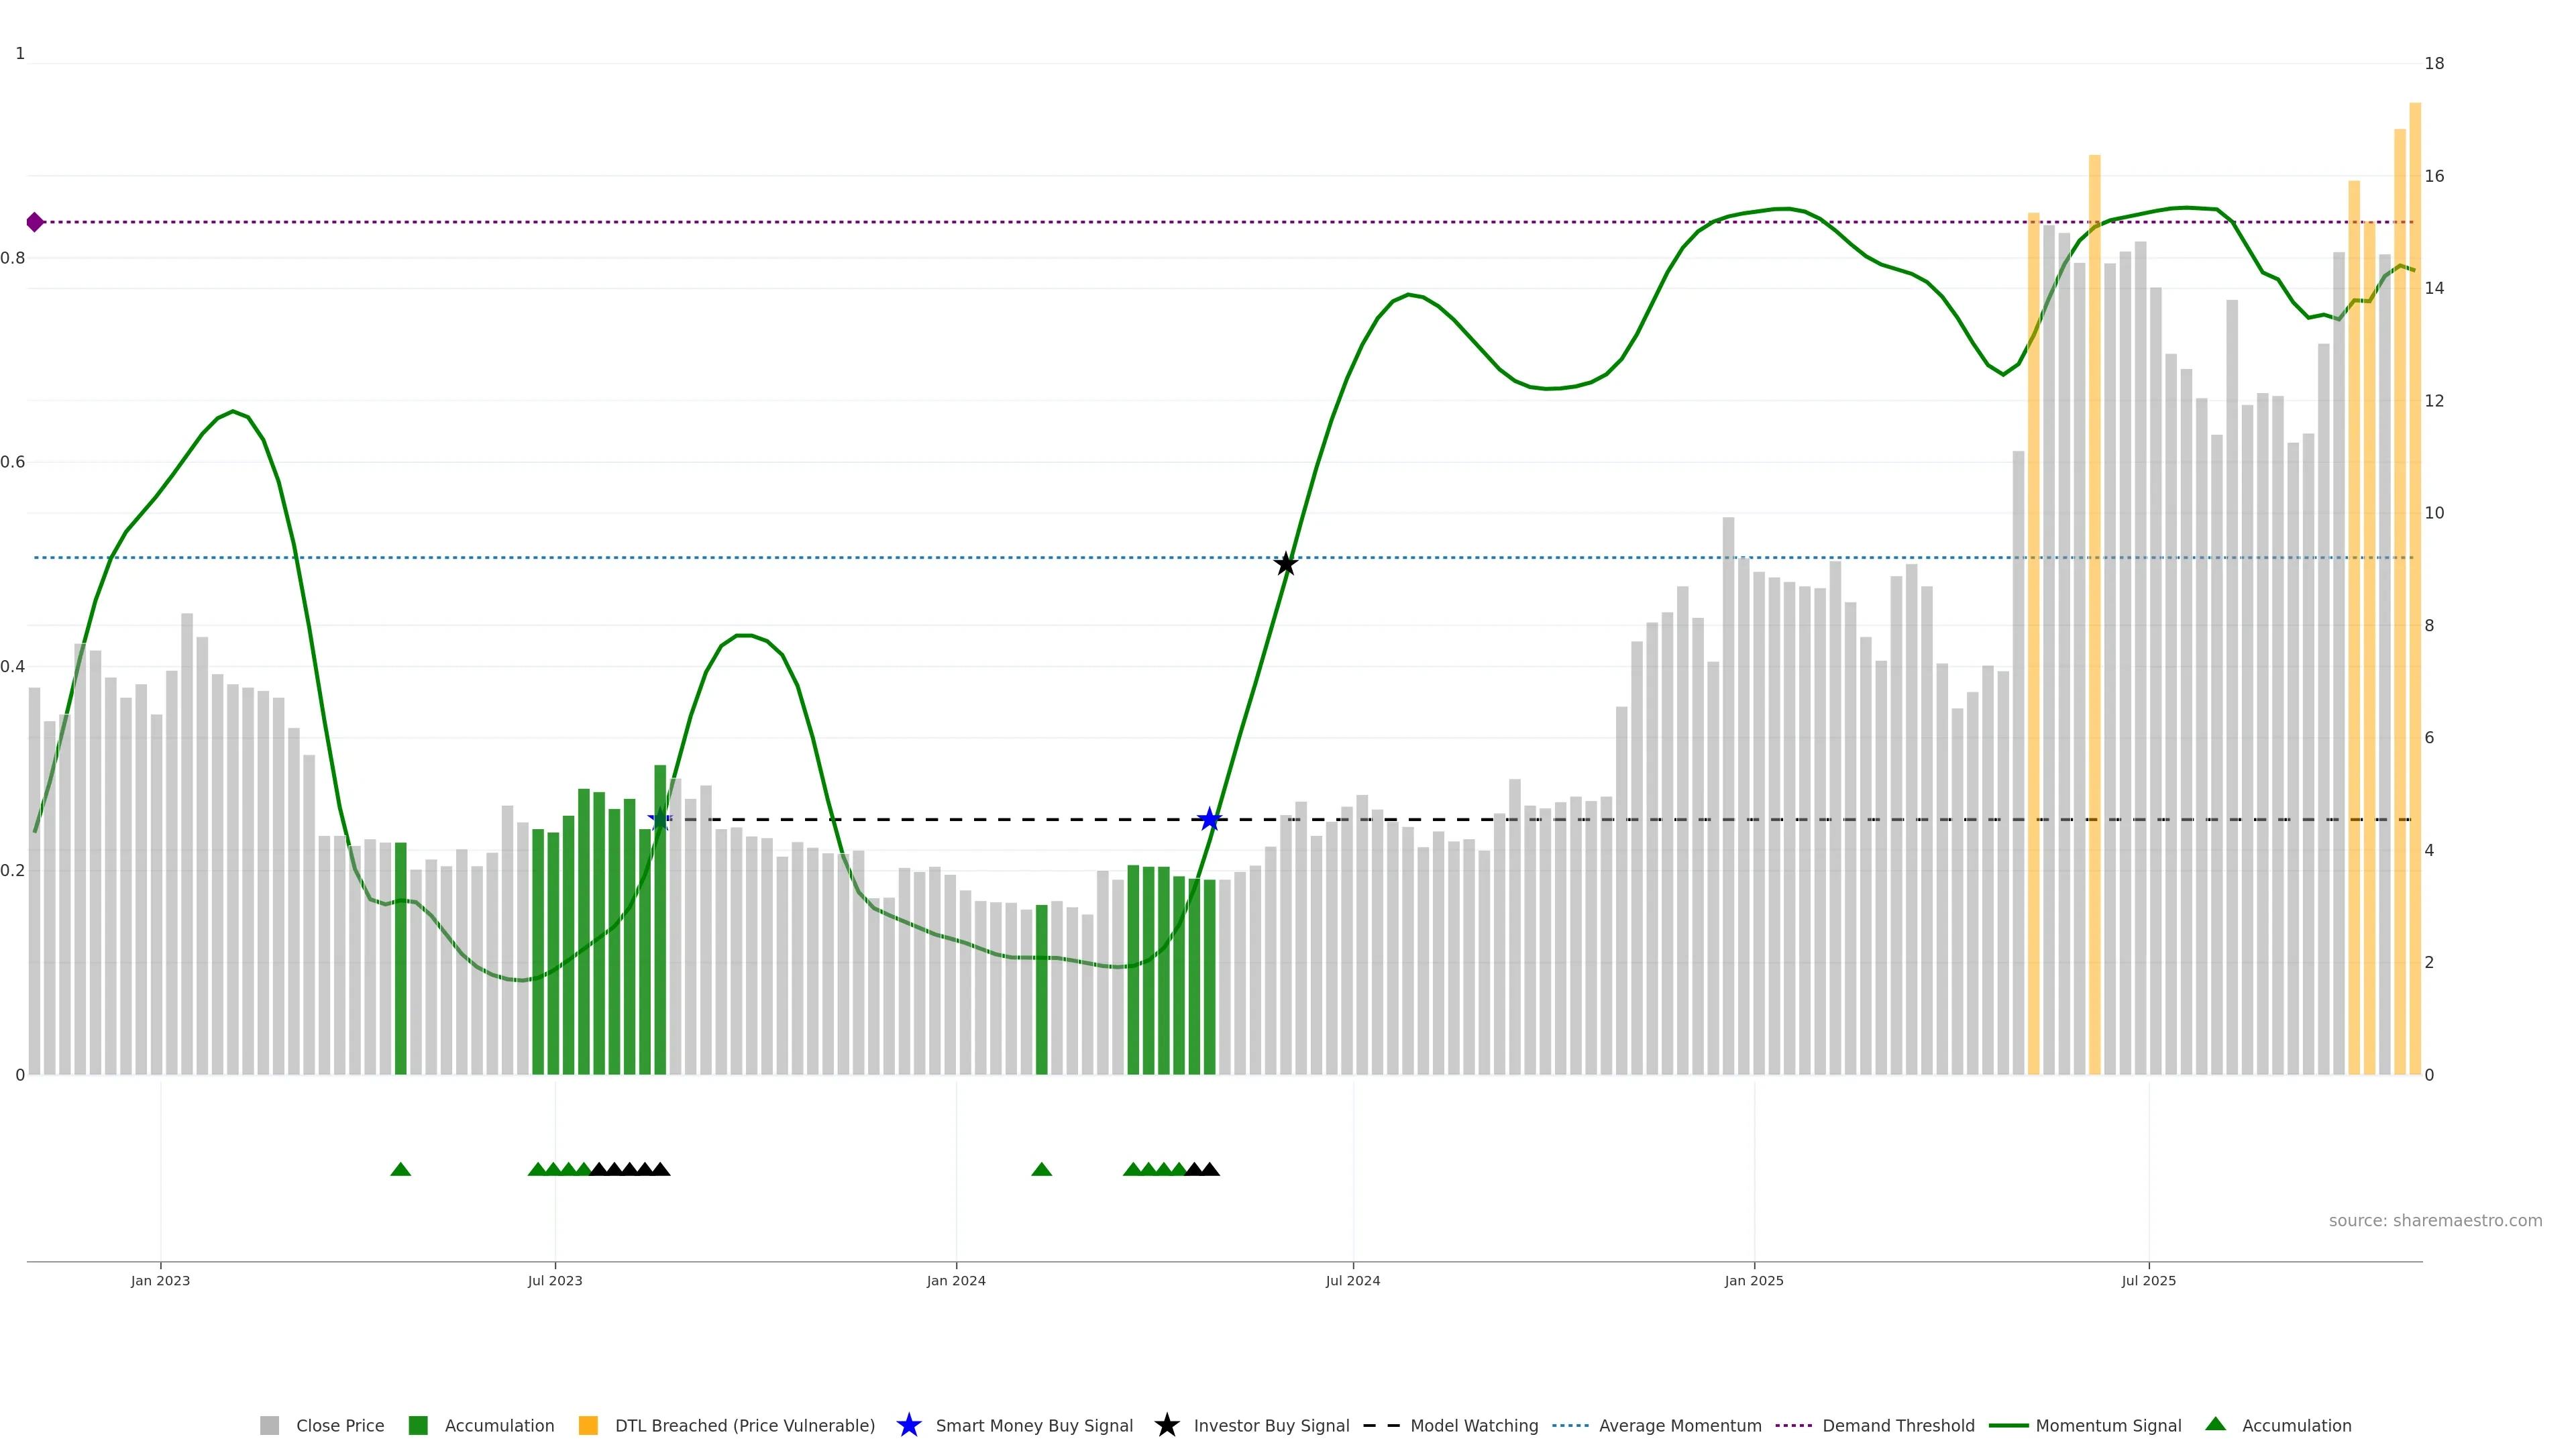2576x1449 pixels.
Task: Click the purple diamond Demand Threshold marker
Action: 35,222
